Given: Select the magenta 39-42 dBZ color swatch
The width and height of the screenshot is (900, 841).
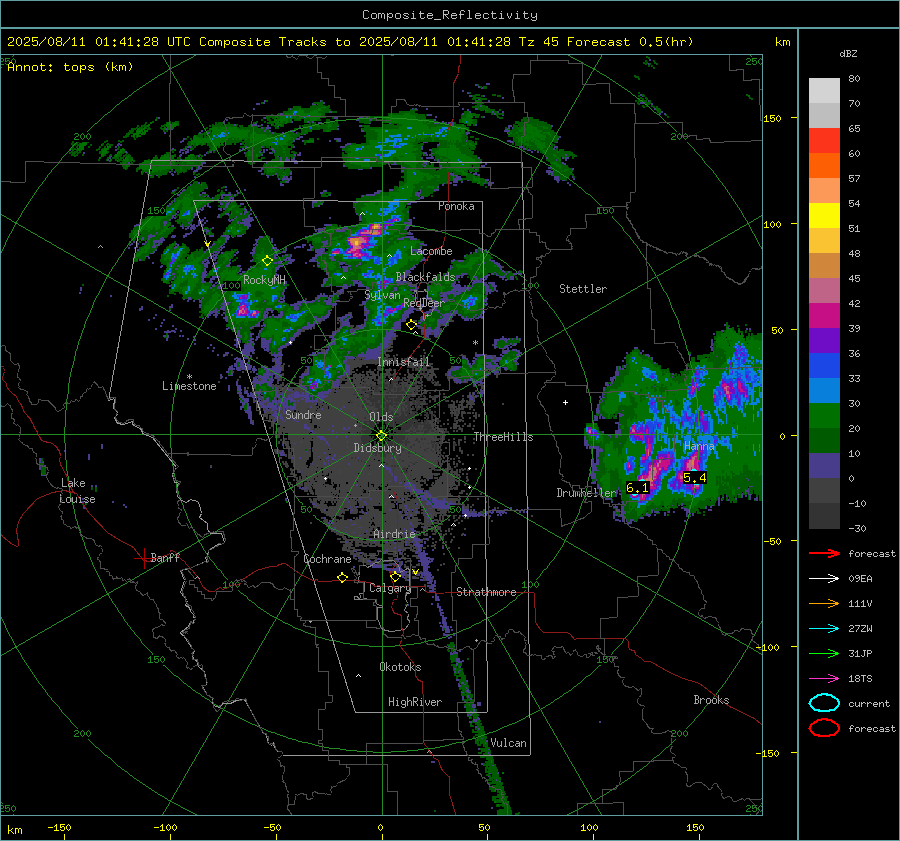Looking at the screenshot, I should click(824, 316).
